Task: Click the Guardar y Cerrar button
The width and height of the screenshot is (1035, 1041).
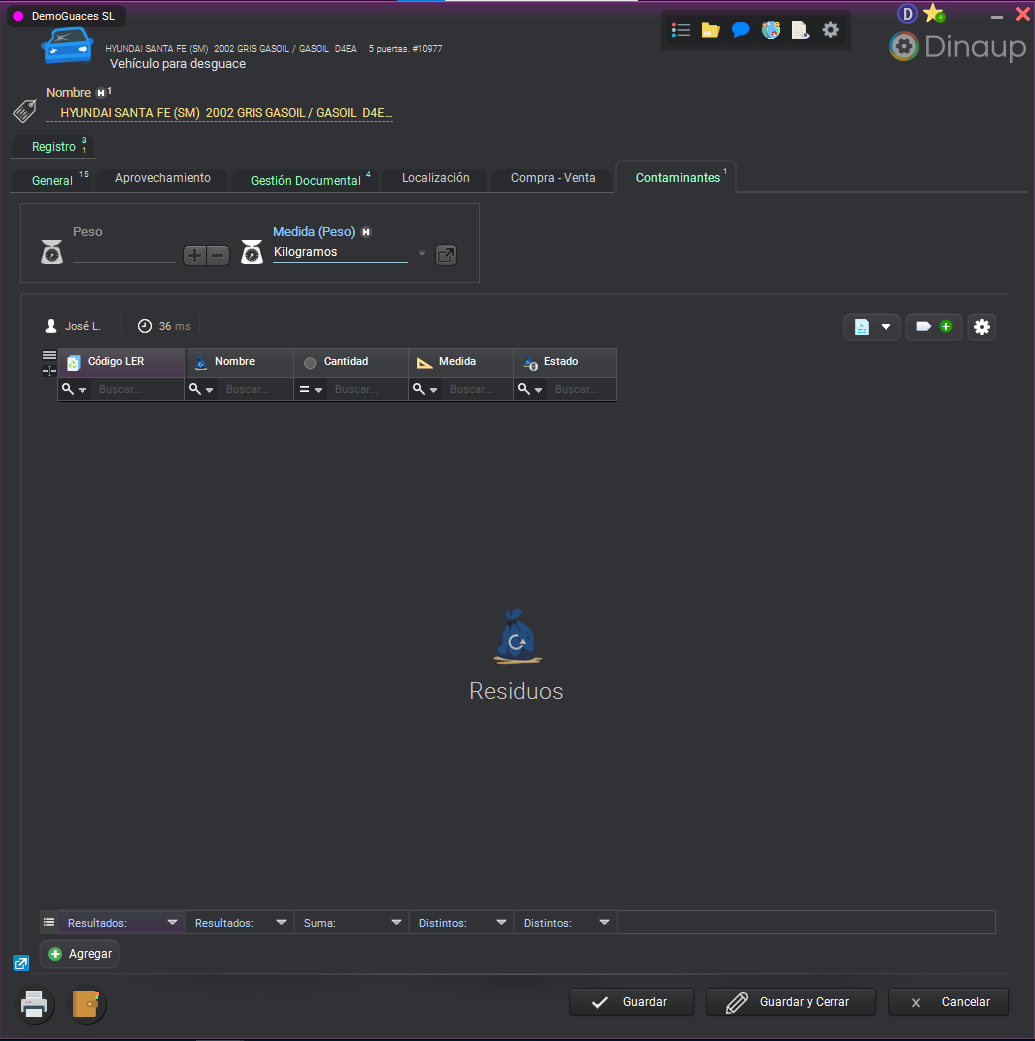Action: pos(791,1002)
